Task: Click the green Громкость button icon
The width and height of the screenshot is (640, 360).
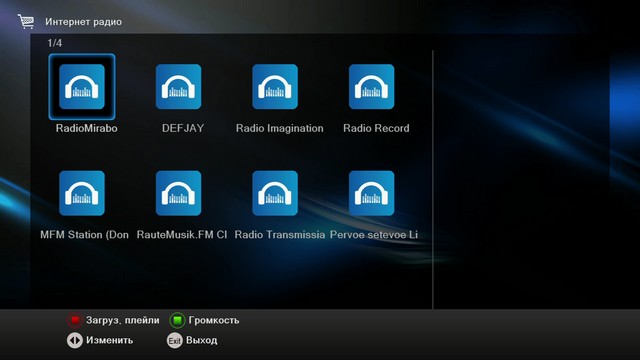Action: [177, 320]
